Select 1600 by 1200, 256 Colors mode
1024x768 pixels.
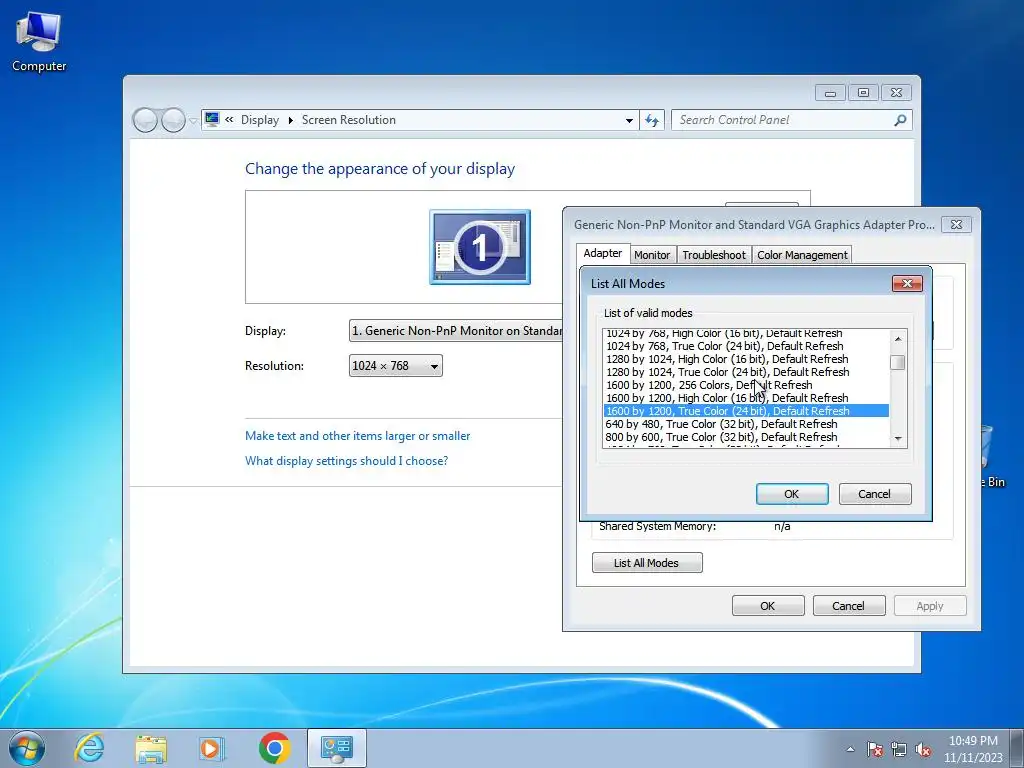[x=746, y=385]
